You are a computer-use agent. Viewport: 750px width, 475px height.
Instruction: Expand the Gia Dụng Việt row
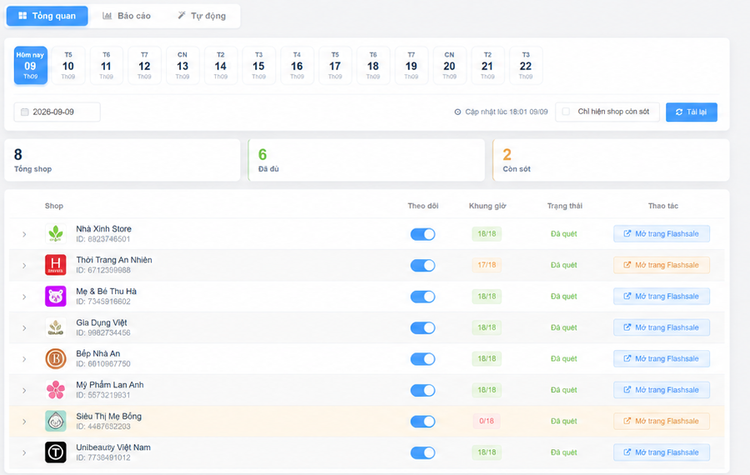24,328
